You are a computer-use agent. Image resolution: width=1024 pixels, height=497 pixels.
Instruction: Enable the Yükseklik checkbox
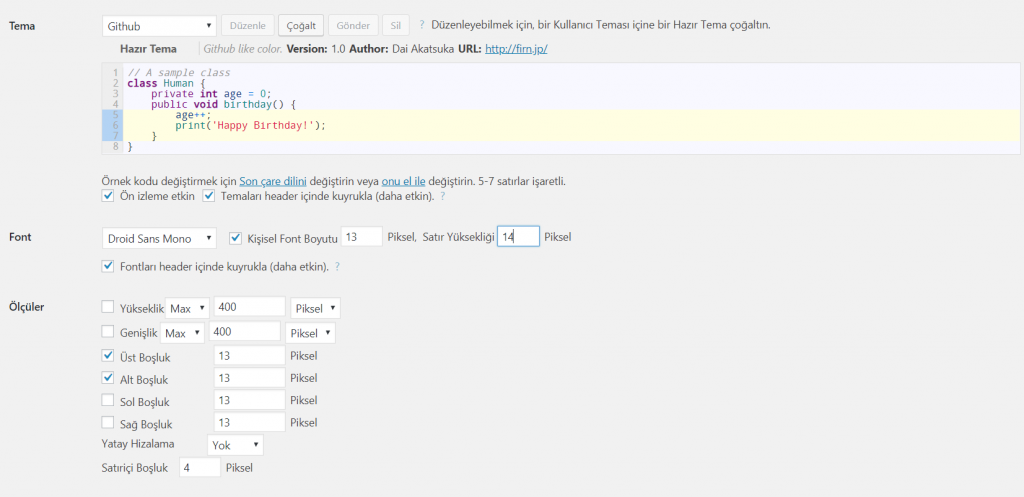coord(108,306)
